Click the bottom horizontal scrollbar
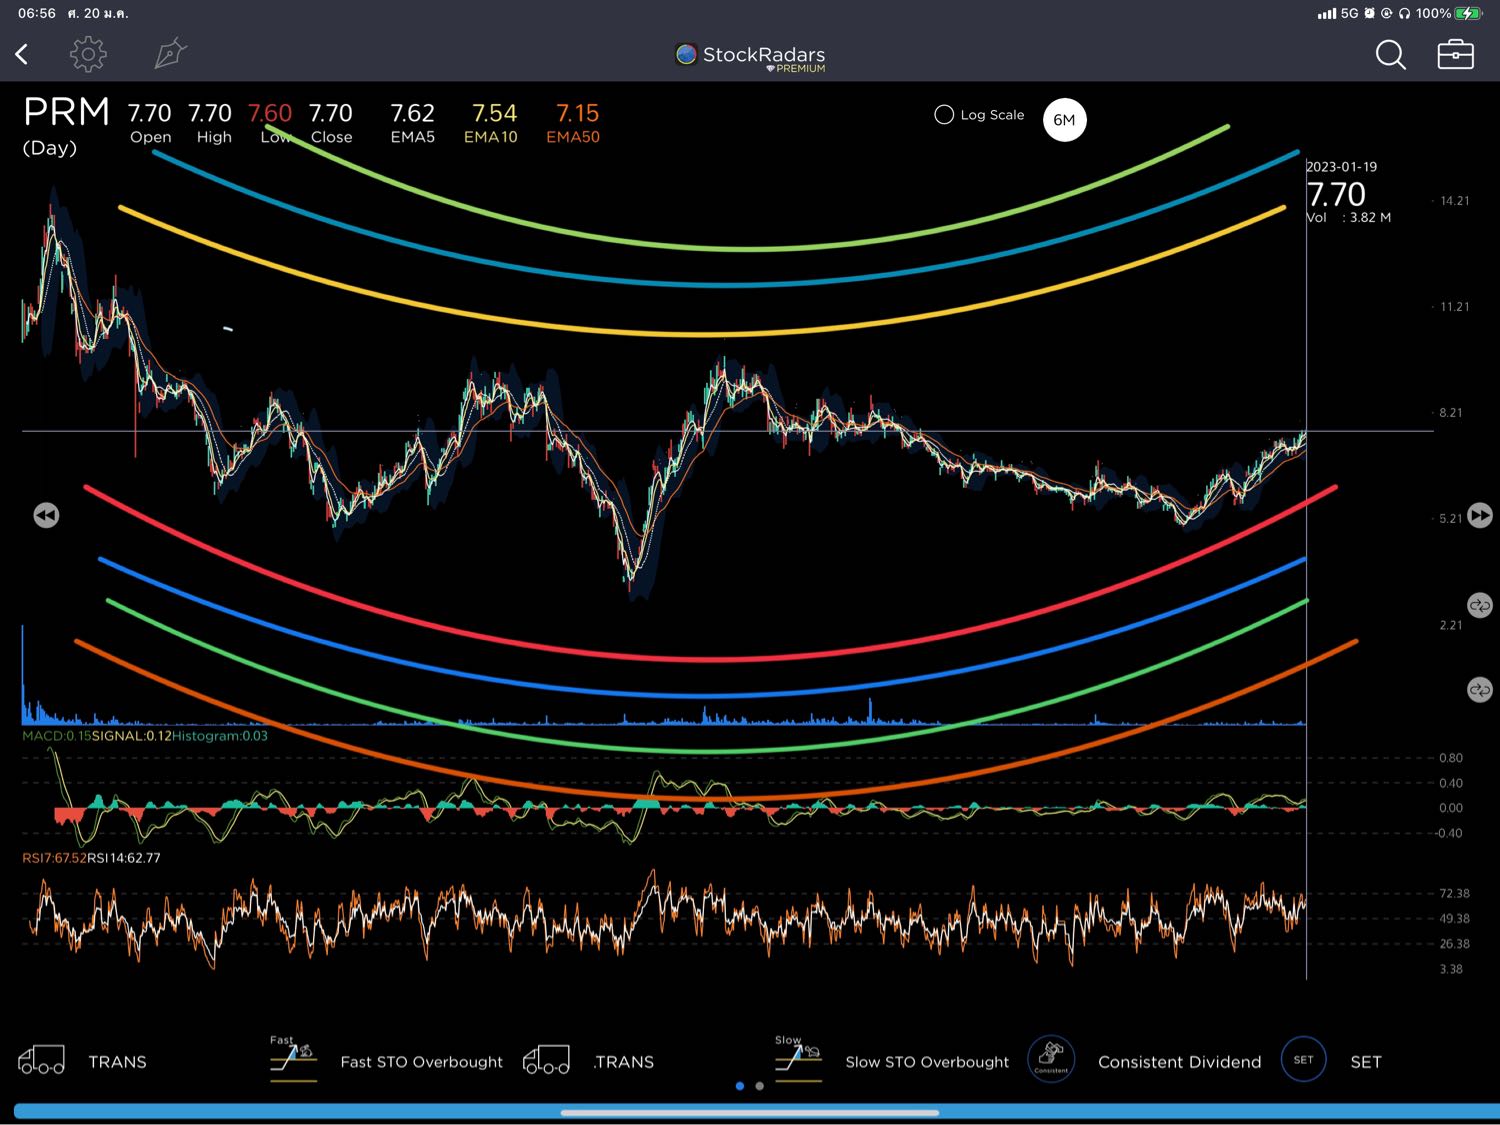 [x=750, y=1112]
